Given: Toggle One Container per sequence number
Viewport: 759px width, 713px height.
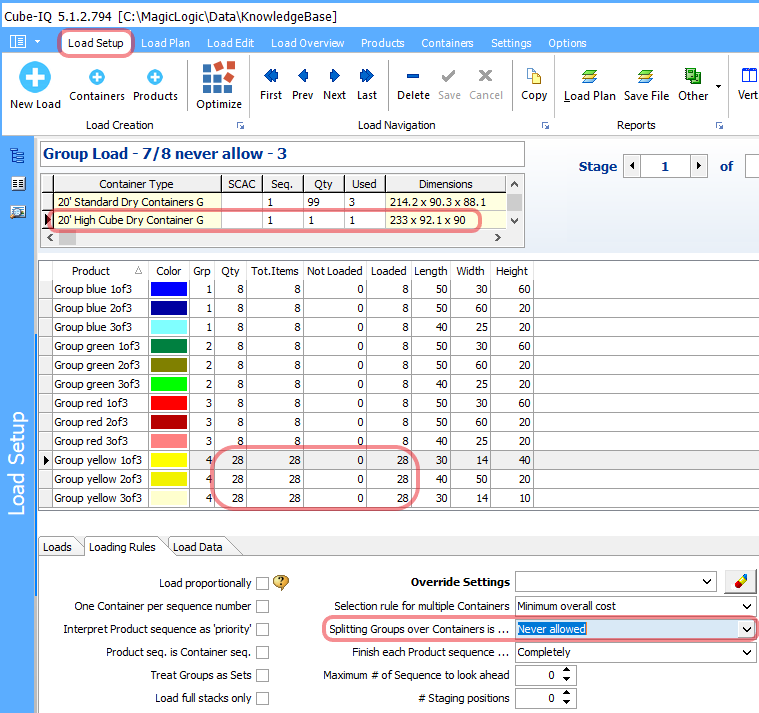Looking at the screenshot, I should click(x=262, y=606).
